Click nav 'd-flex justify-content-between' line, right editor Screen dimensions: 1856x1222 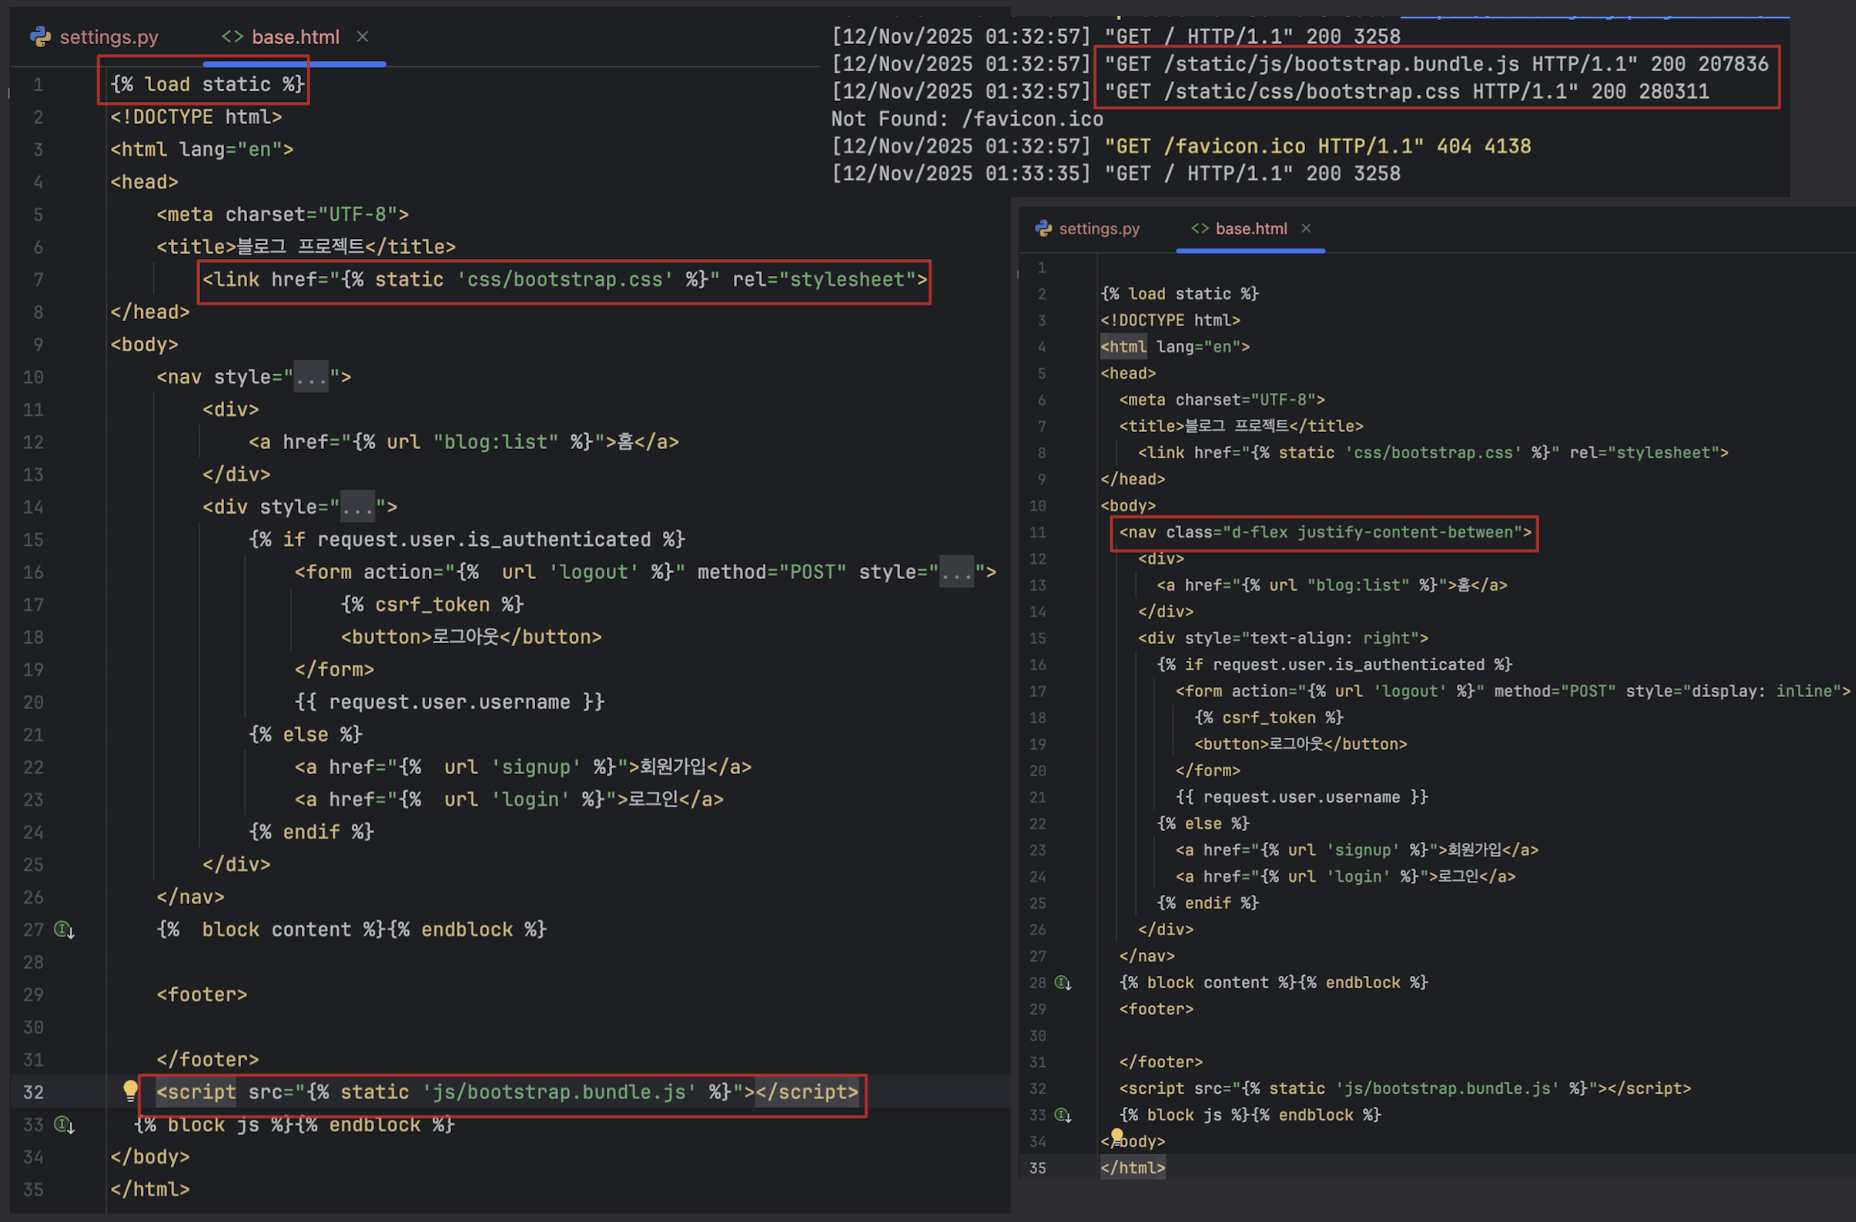coord(1325,533)
